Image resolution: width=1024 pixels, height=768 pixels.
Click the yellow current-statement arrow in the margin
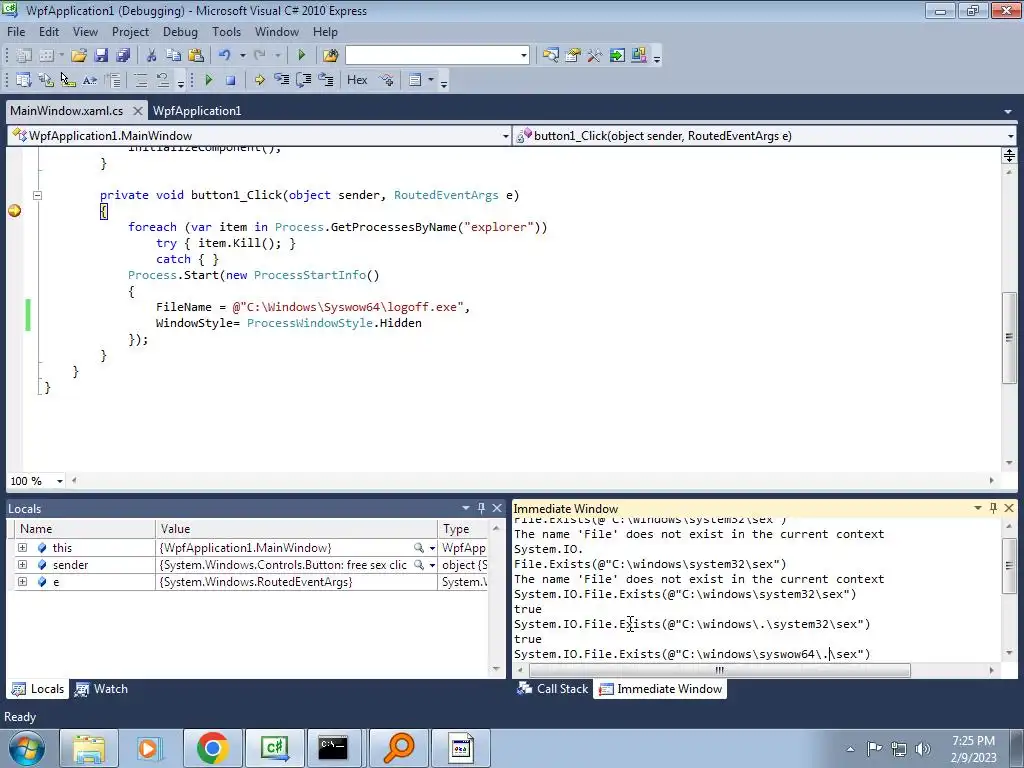(14, 210)
